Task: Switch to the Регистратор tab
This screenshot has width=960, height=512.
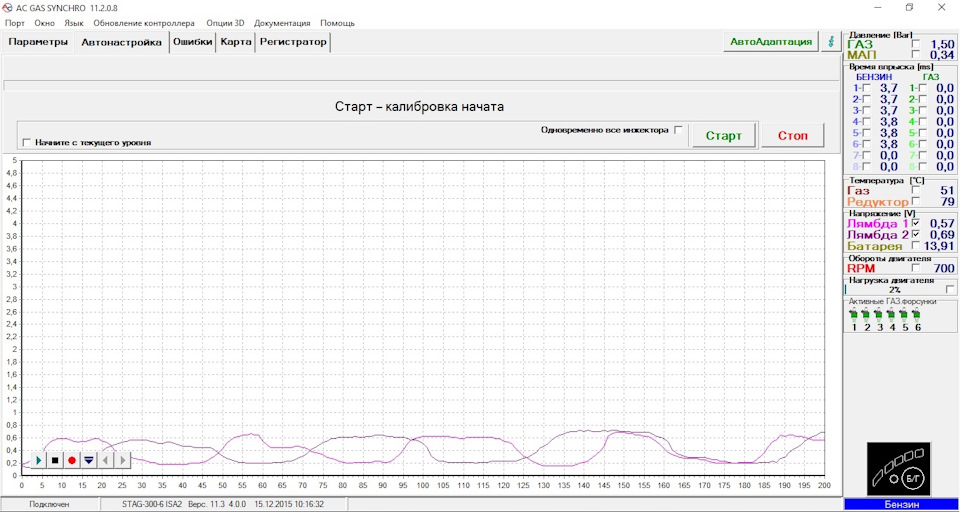Action: (293, 42)
